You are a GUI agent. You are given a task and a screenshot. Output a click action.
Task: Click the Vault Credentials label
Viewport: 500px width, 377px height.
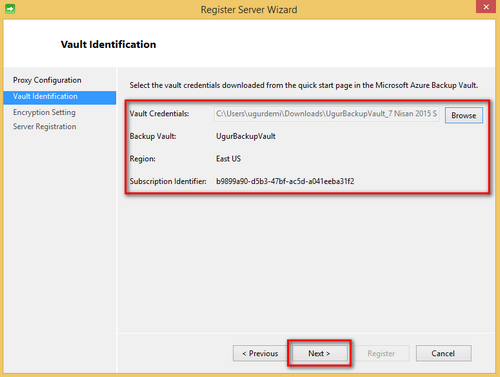pos(159,114)
